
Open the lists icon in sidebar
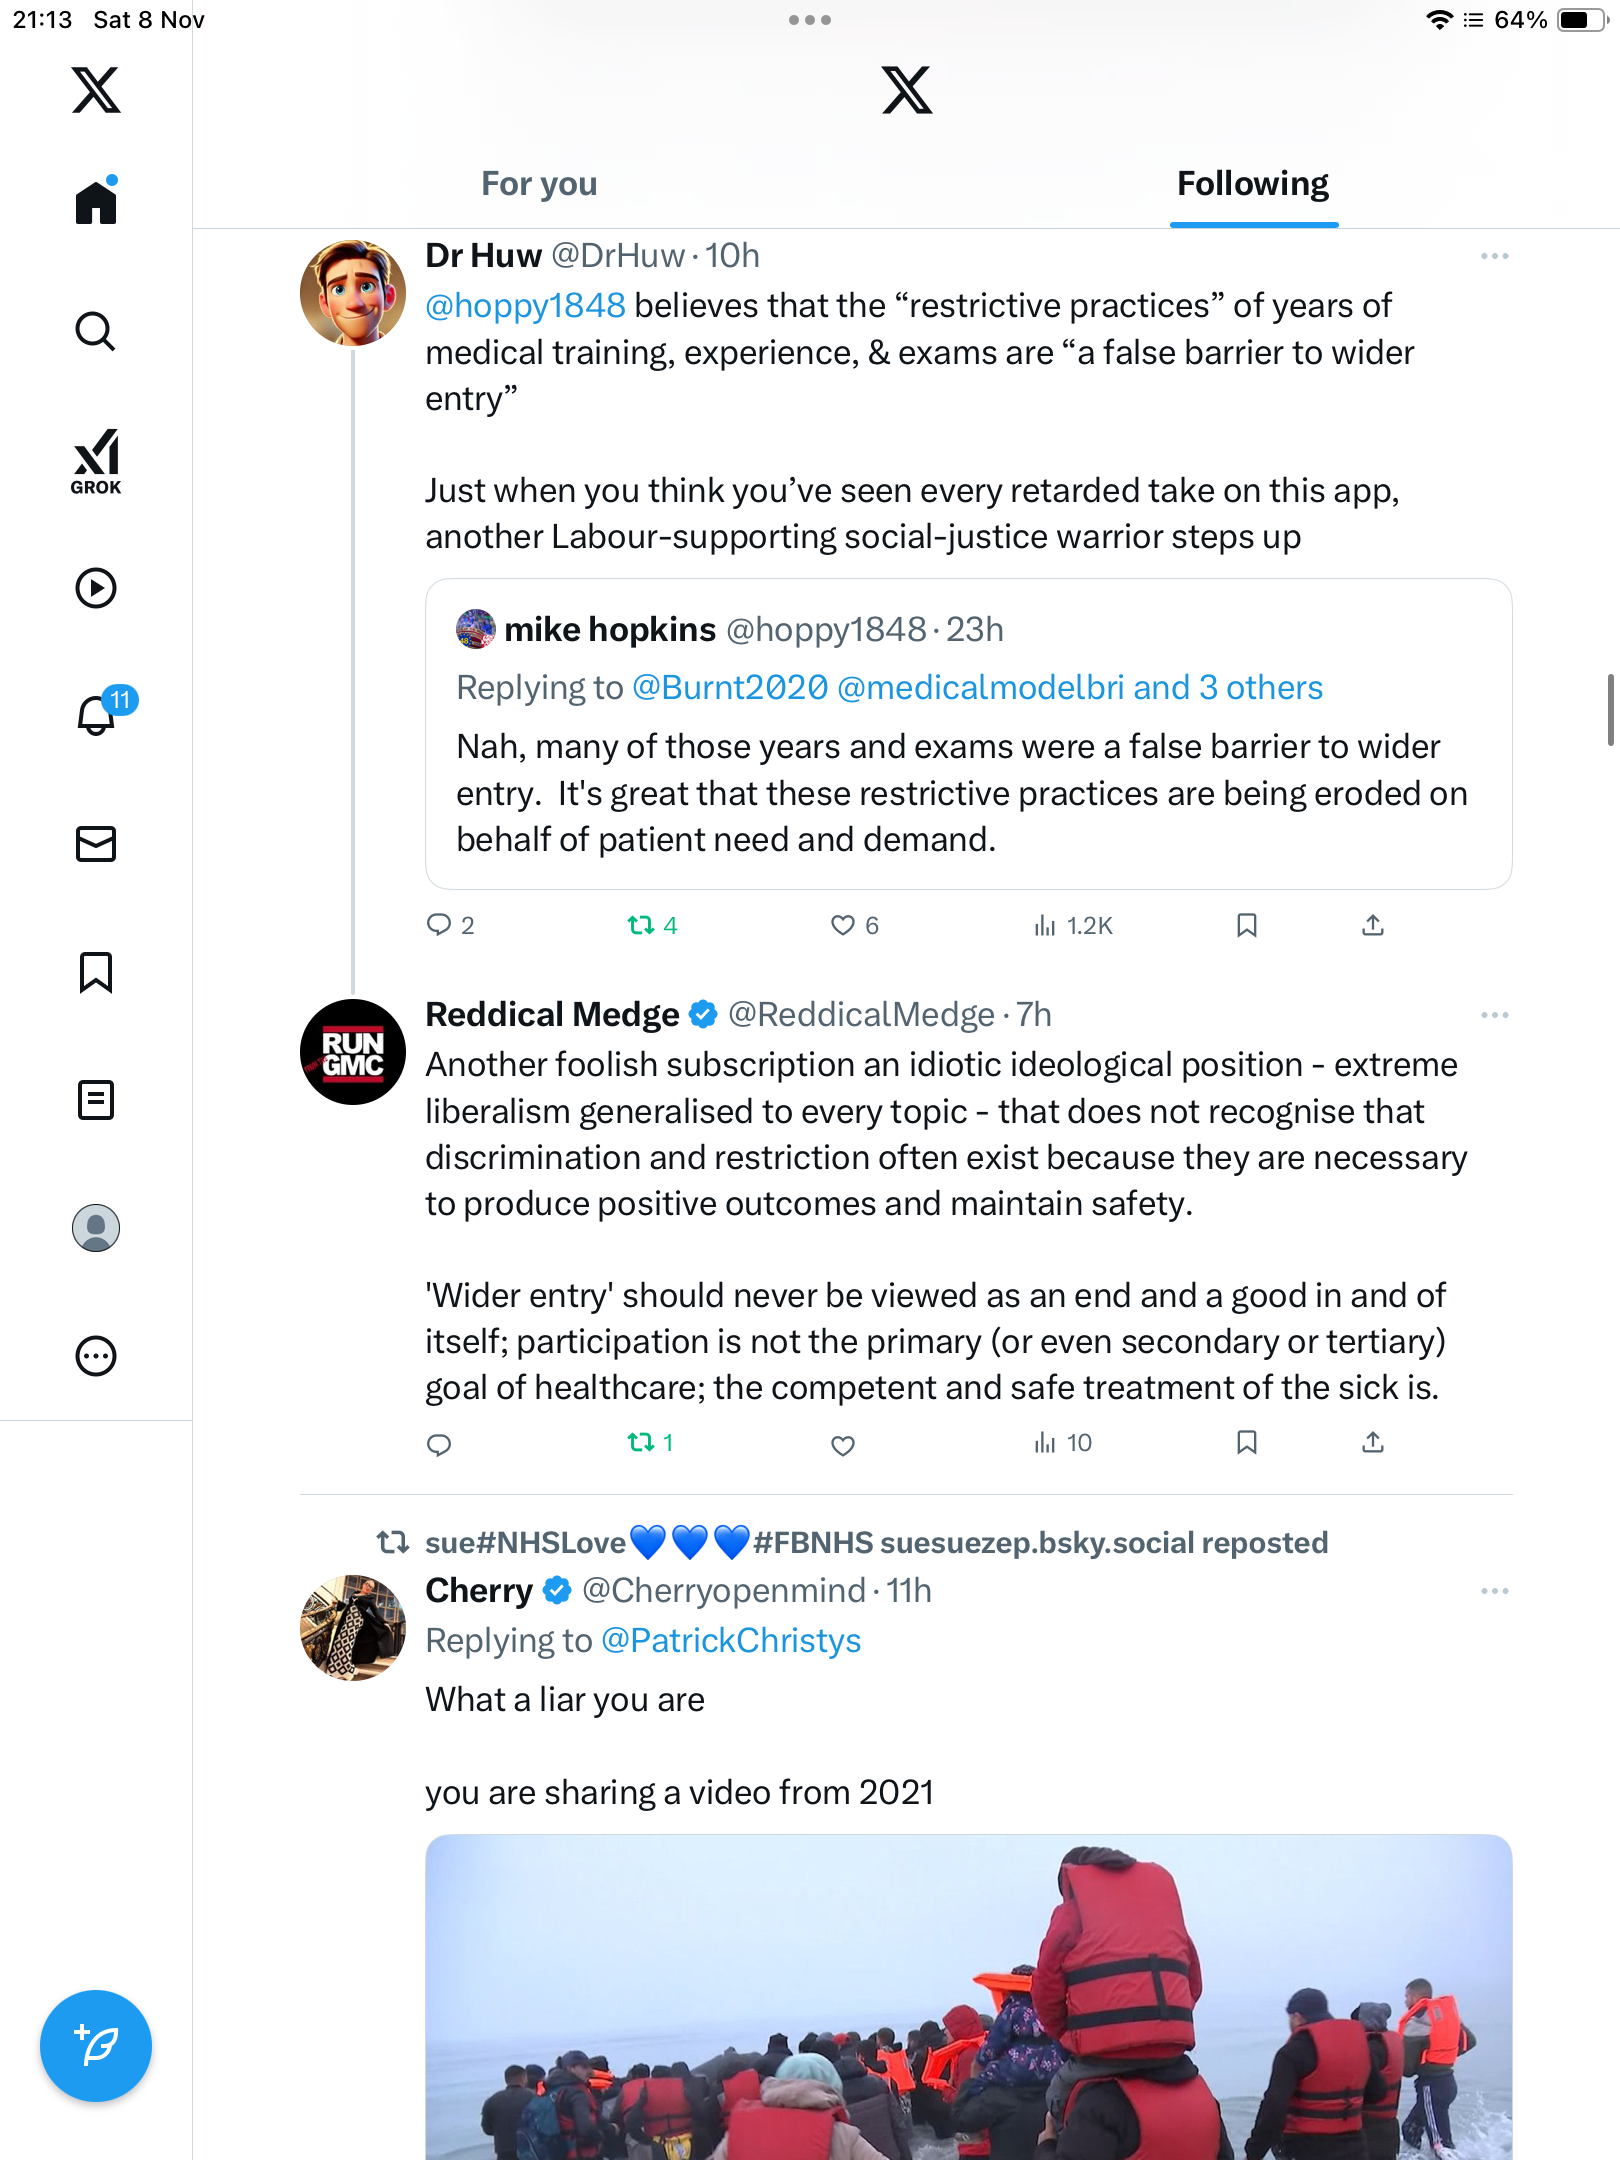(x=96, y=1100)
